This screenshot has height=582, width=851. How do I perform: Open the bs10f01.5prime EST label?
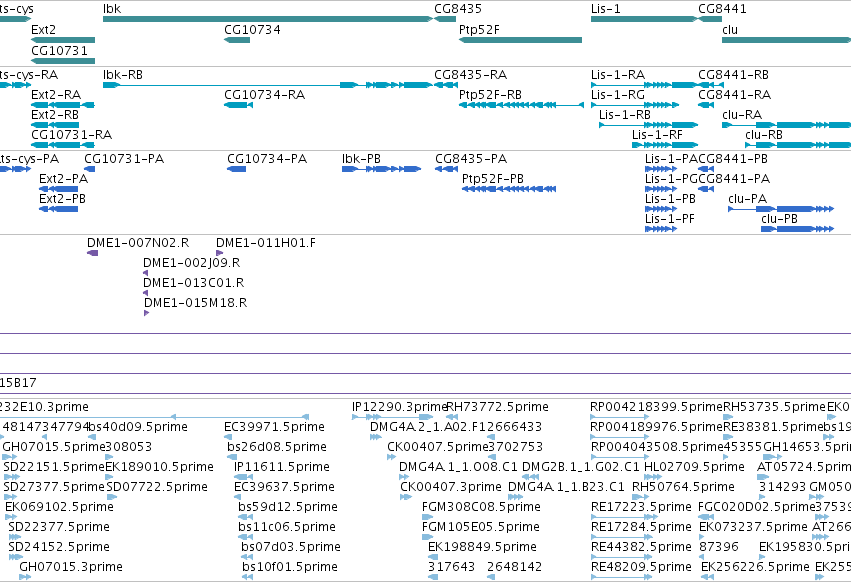click(x=290, y=567)
